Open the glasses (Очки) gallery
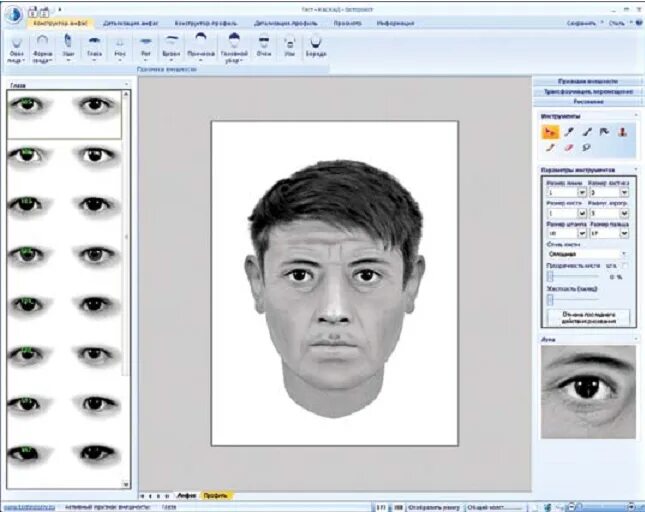Screen dimensions: 645x512 [x=264, y=47]
